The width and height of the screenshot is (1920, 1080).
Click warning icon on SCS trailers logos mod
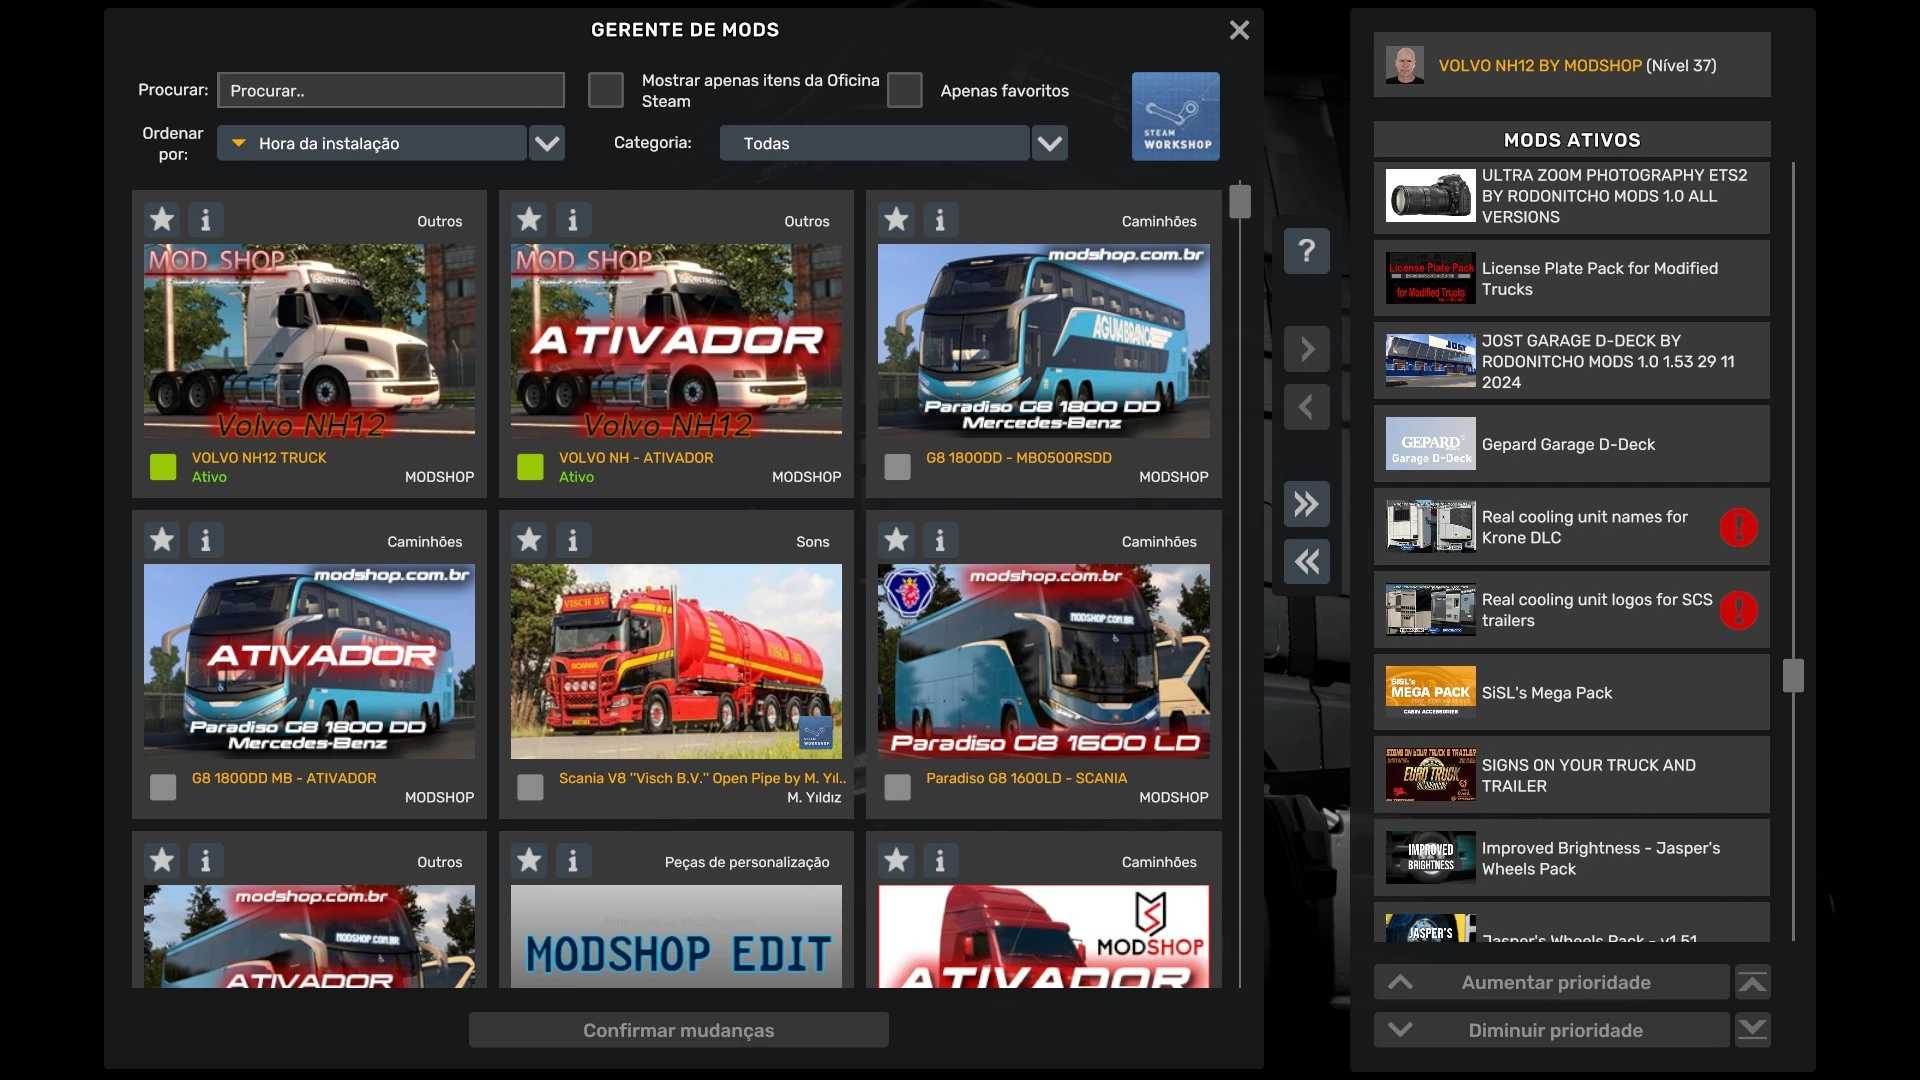(x=1738, y=610)
